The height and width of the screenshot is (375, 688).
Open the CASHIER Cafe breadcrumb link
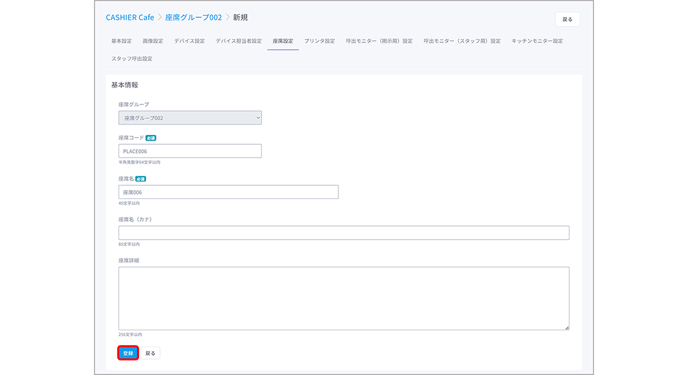click(x=130, y=18)
